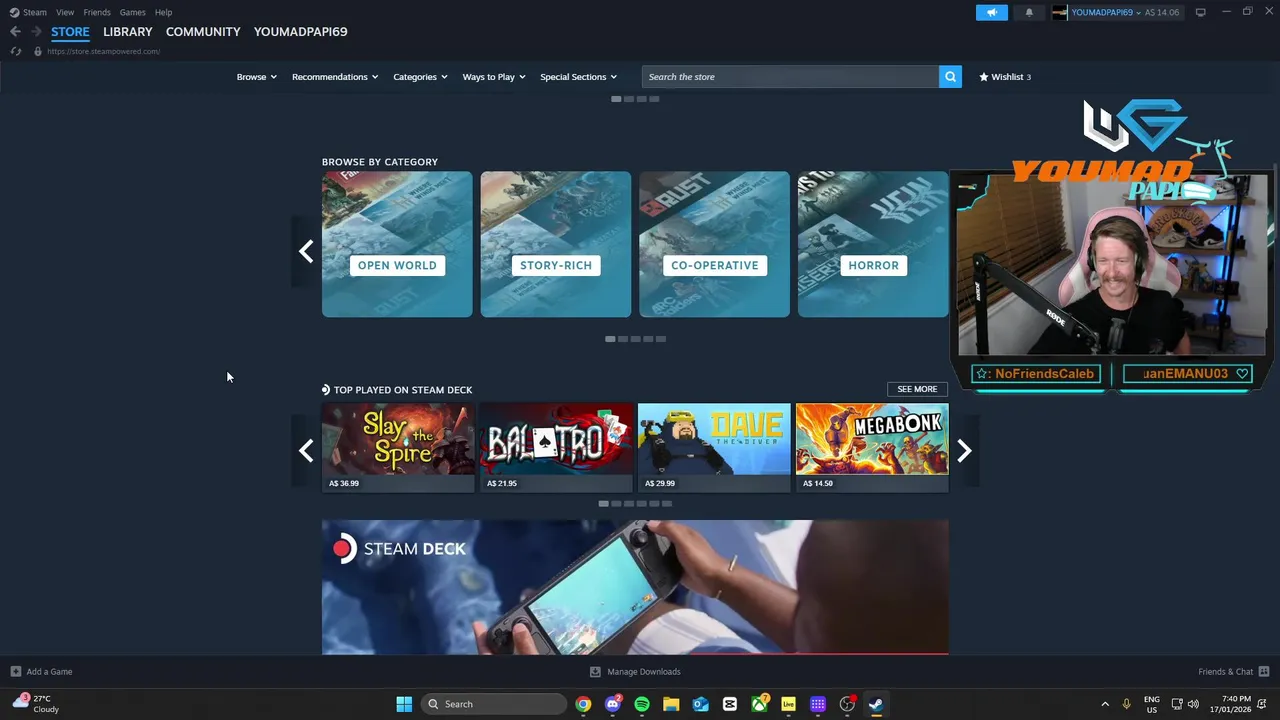Screen dimensions: 1280x720
Task: Open the YOUMADPAPI69 account dropdown
Action: [1106, 12]
